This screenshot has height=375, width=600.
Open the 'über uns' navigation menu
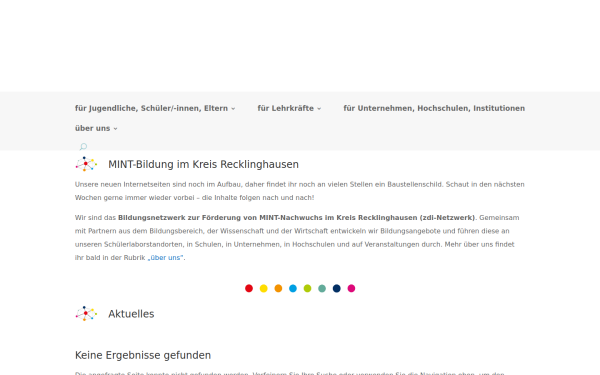click(x=96, y=128)
